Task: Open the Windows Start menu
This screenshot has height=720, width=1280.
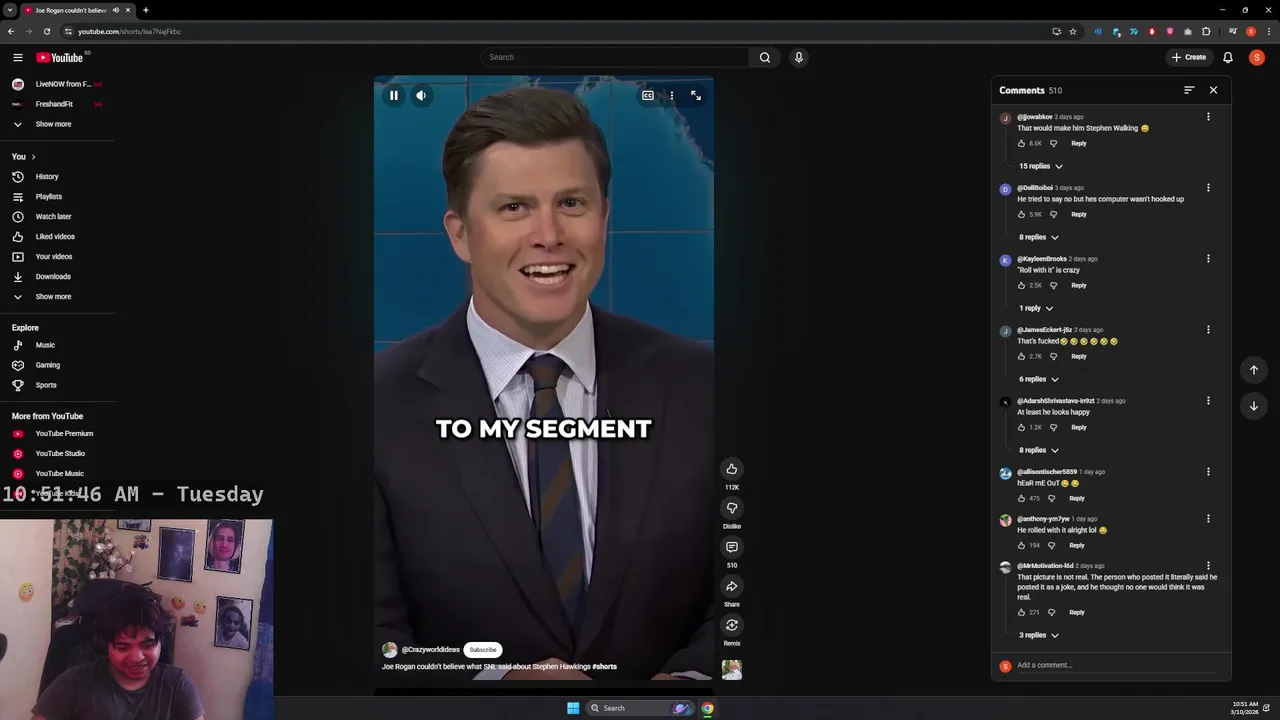Action: pos(573,708)
